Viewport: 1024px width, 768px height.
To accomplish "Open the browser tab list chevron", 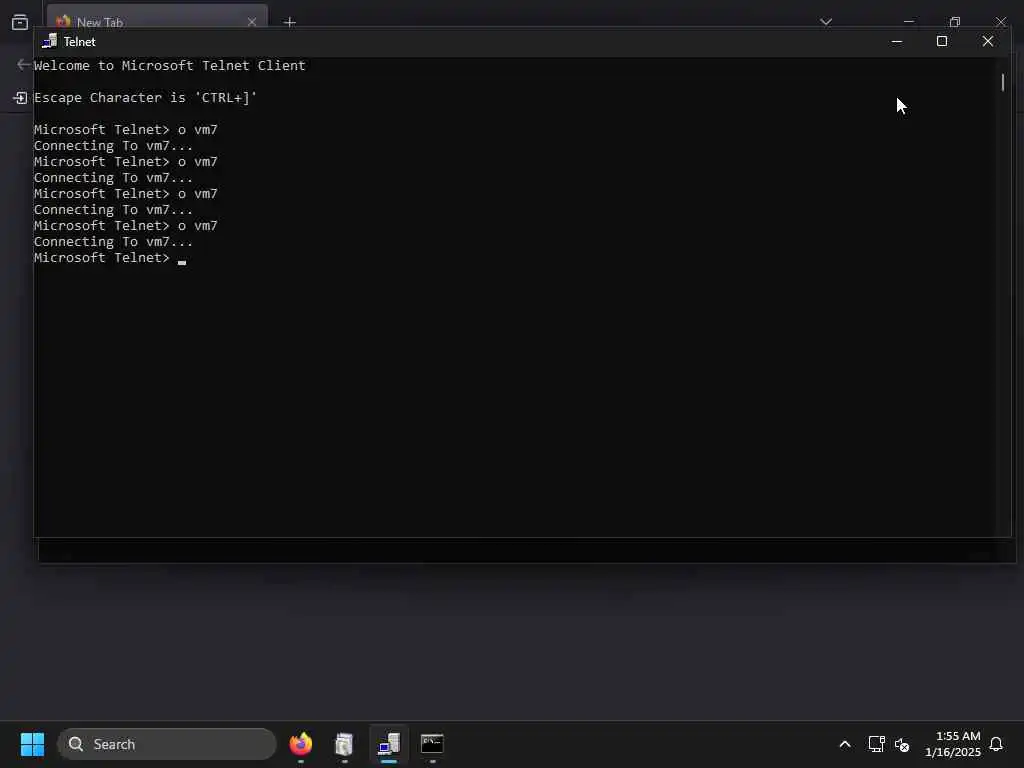I will pos(825,22).
